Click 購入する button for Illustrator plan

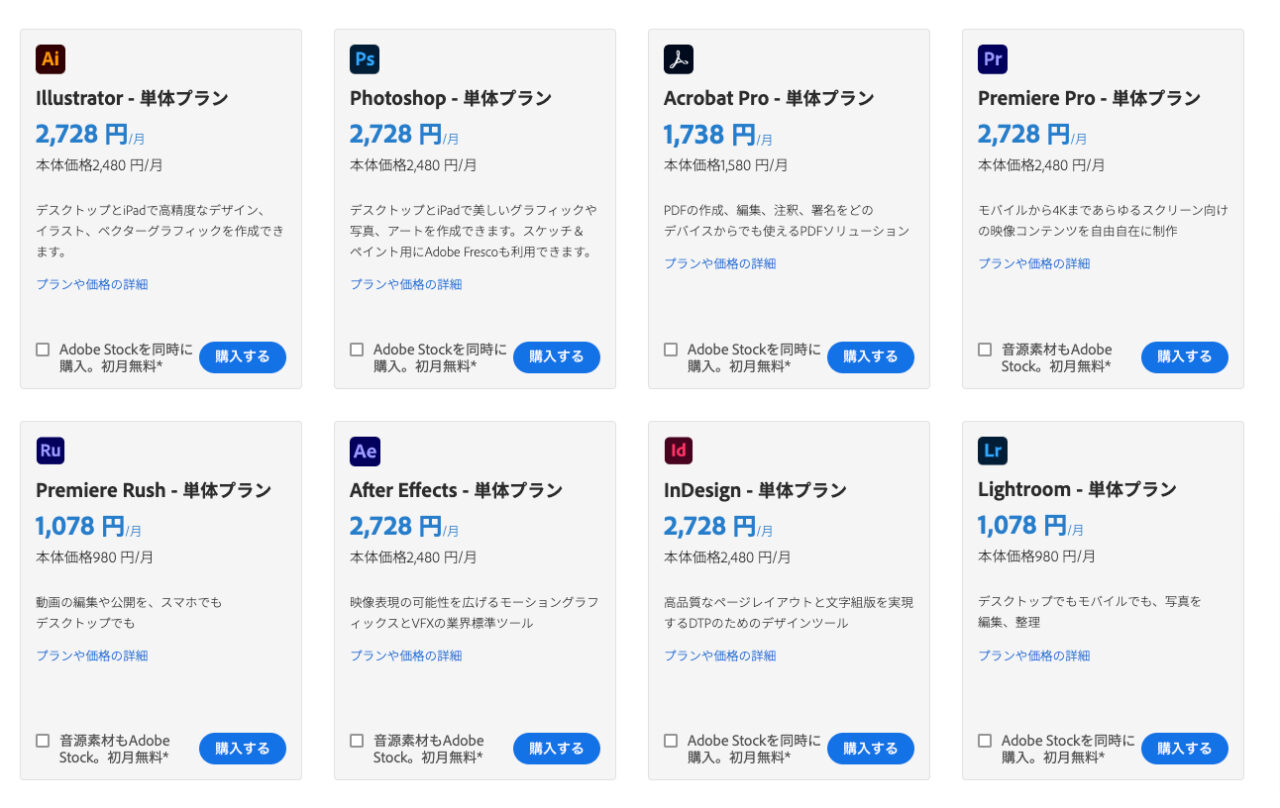[242, 357]
